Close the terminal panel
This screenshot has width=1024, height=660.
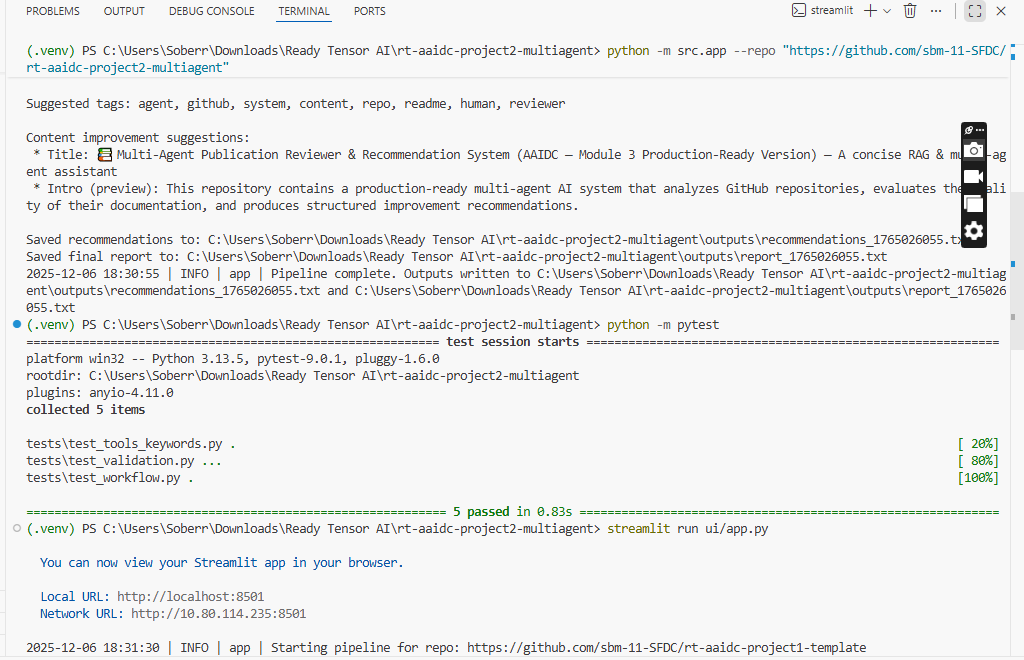1001,11
